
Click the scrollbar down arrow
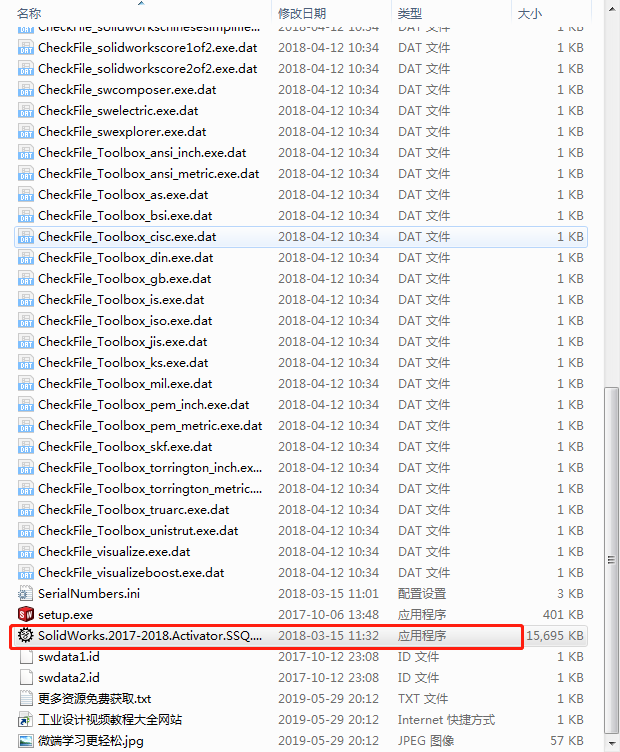coord(612,742)
